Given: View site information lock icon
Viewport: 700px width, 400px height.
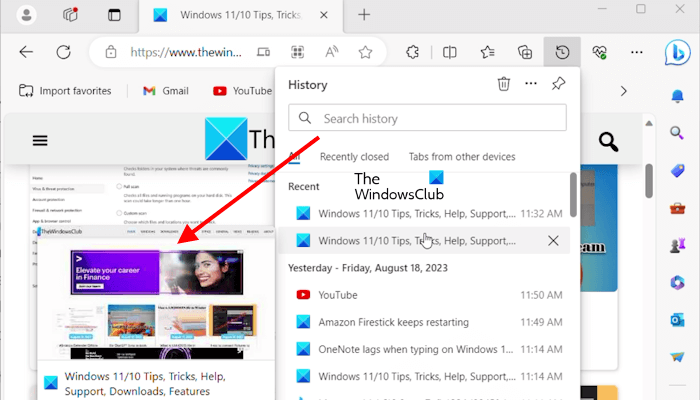Looking at the screenshot, I should [111, 52].
